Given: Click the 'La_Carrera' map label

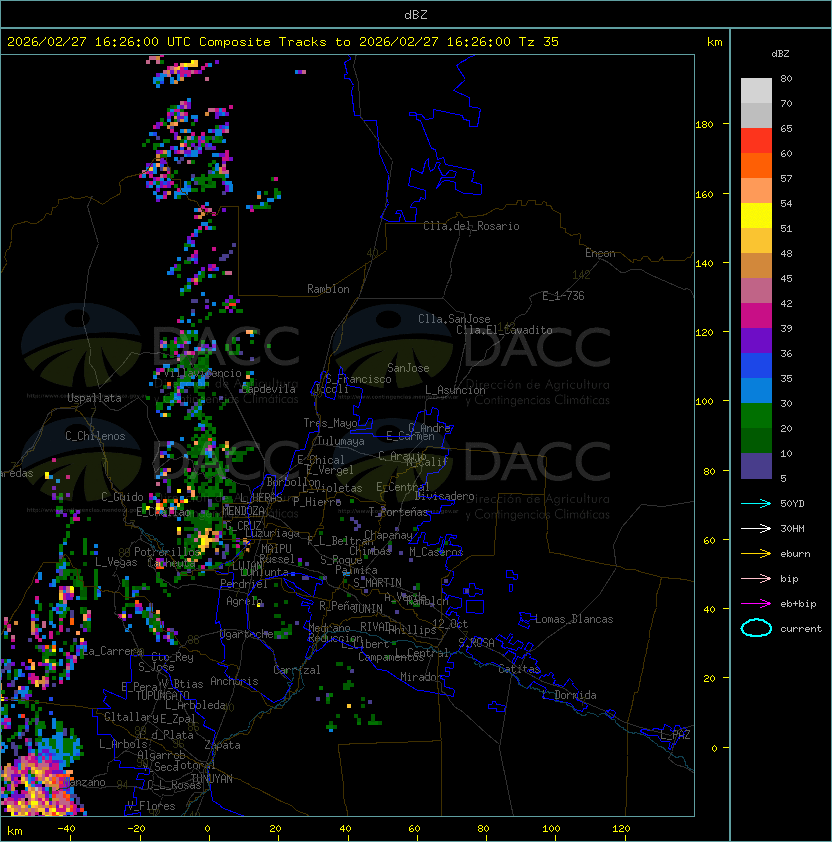Looking at the screenshot, I should pos(112,651).
